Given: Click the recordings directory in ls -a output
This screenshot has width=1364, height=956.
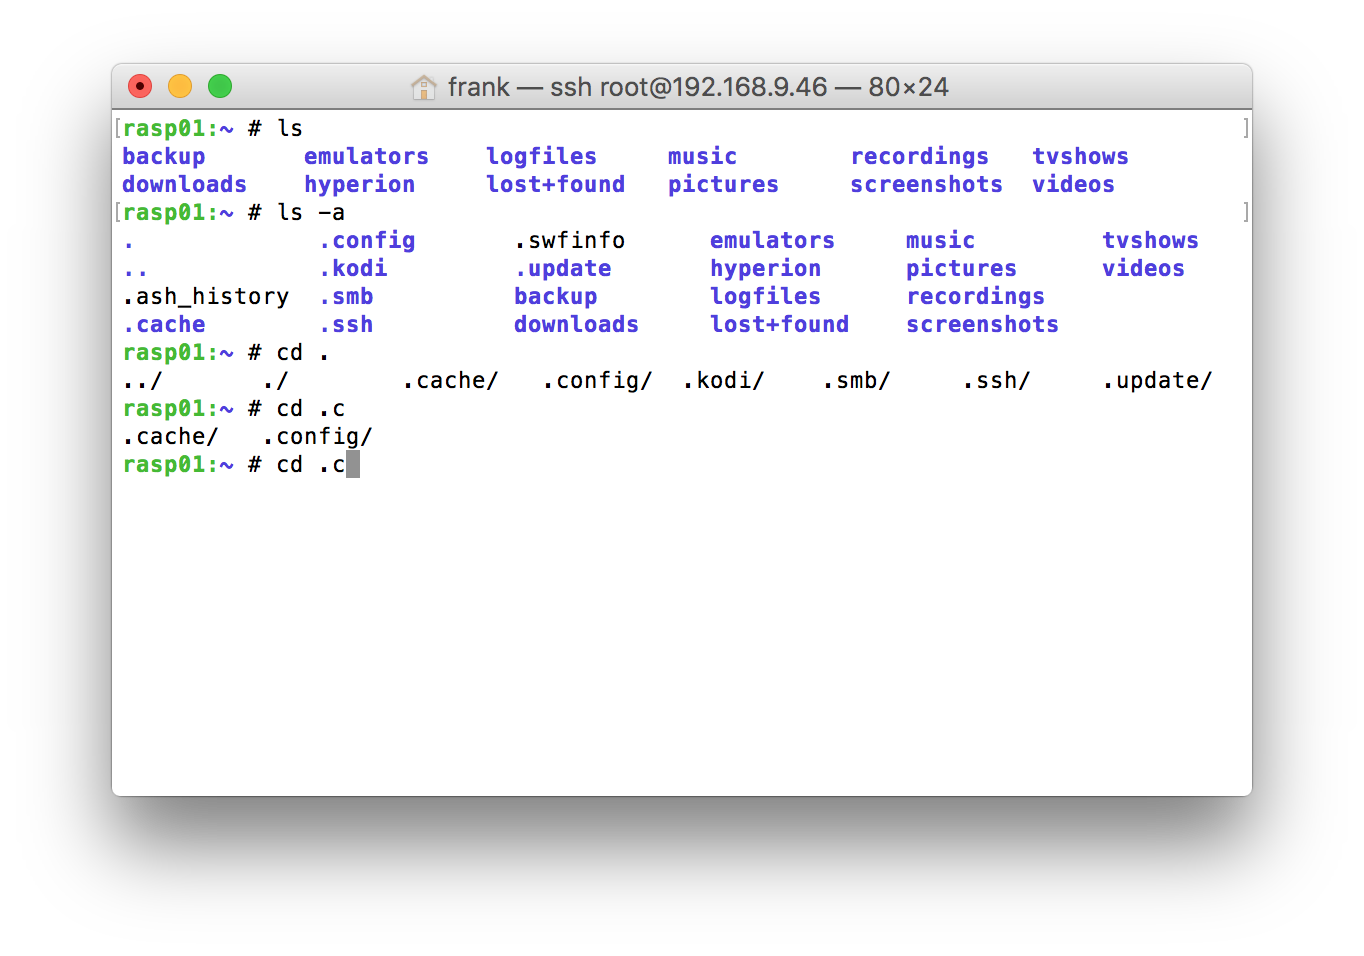Looking at the screenshot, I should click(975, 297).
